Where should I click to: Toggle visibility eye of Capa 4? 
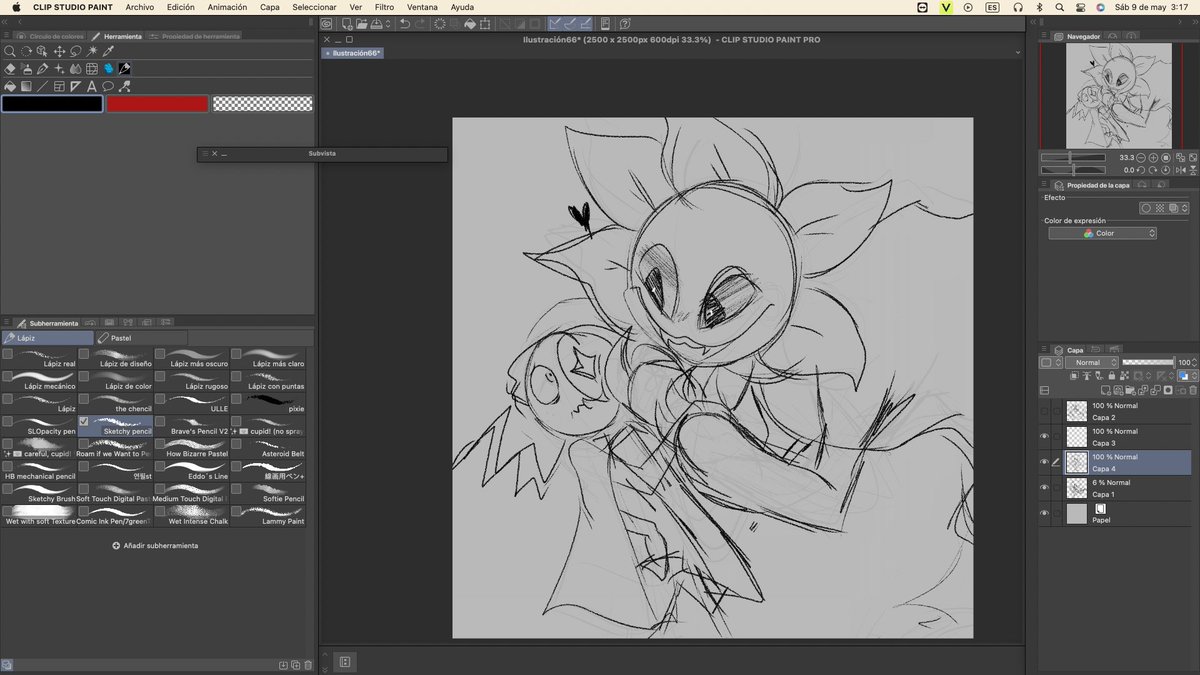pyautogui.click(x=1045, y=462)
